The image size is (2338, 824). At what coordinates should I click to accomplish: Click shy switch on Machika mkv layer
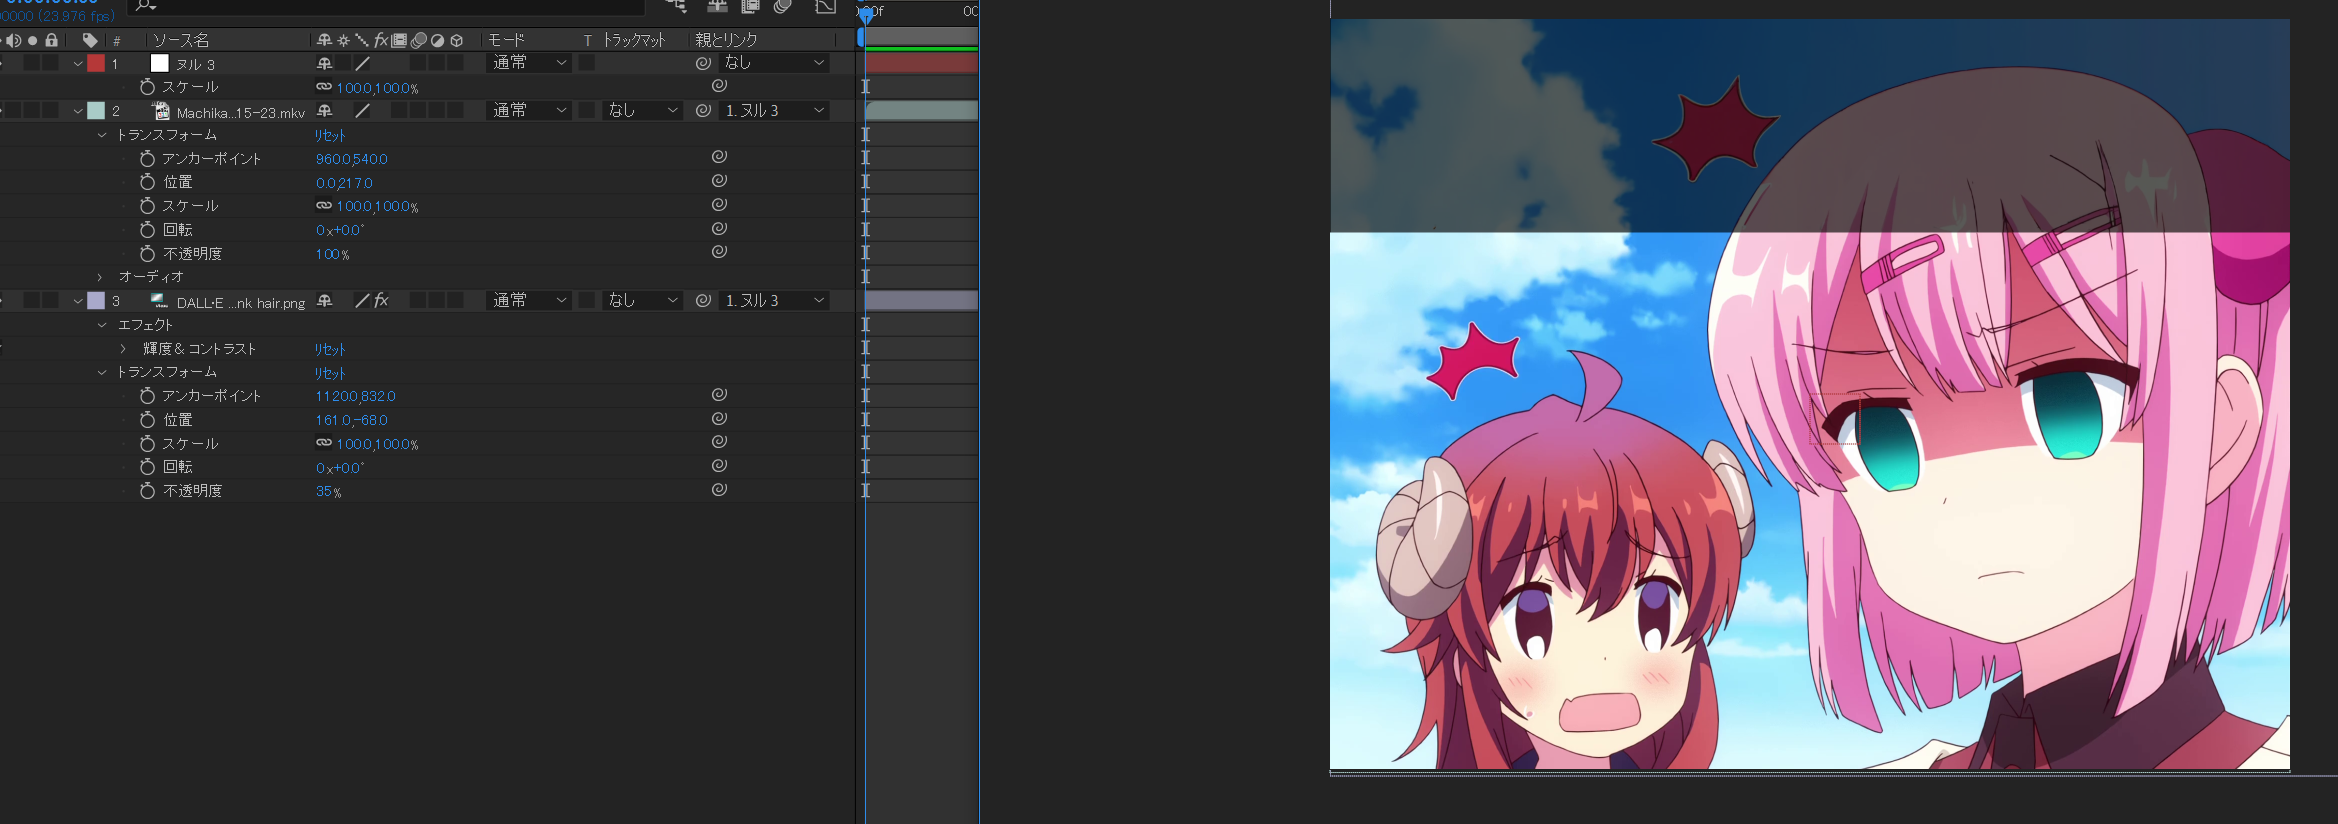point(324,111)
